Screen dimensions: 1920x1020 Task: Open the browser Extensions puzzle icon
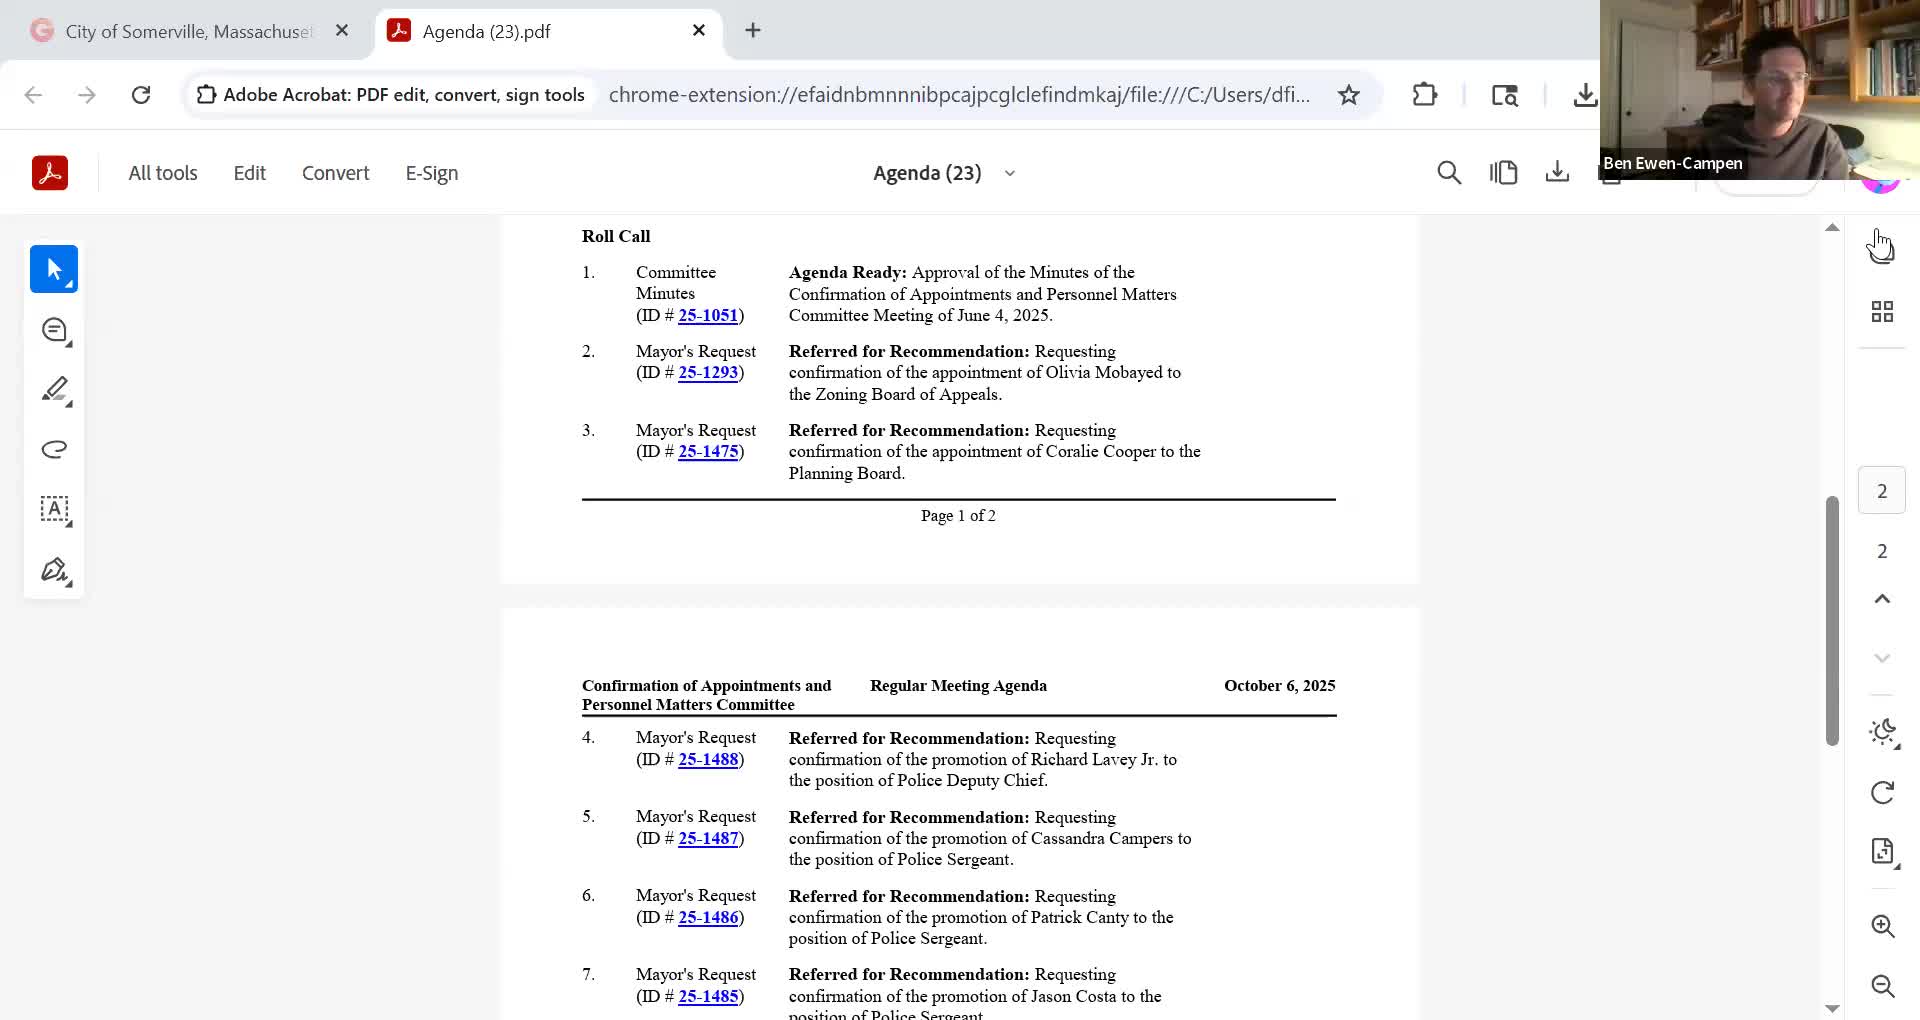pyautogui.click(x=1425, y=95)
